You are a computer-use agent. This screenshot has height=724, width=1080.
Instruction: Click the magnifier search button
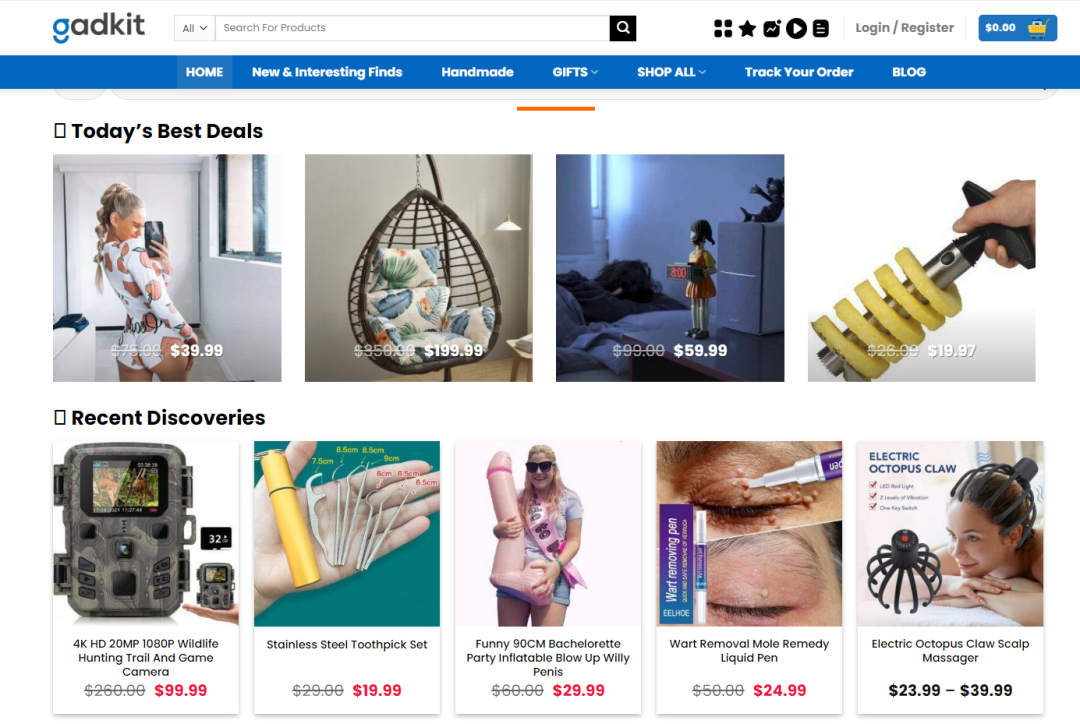pyautogui.click(x=623, y=28)
